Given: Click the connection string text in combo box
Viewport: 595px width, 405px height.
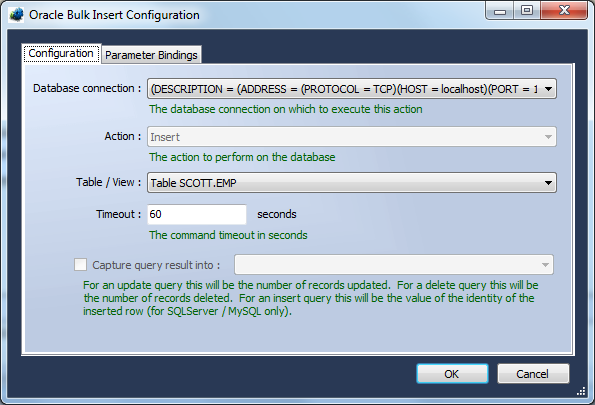Looking at the screenshot, I should (x=344, y=89).
